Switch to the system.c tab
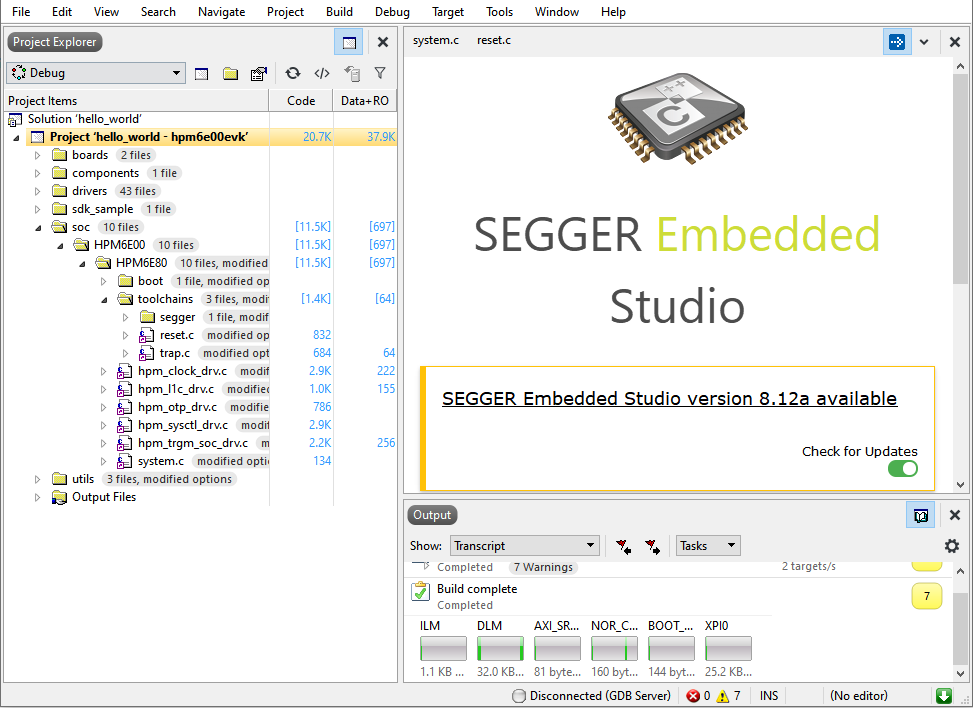 pos(436,40)
